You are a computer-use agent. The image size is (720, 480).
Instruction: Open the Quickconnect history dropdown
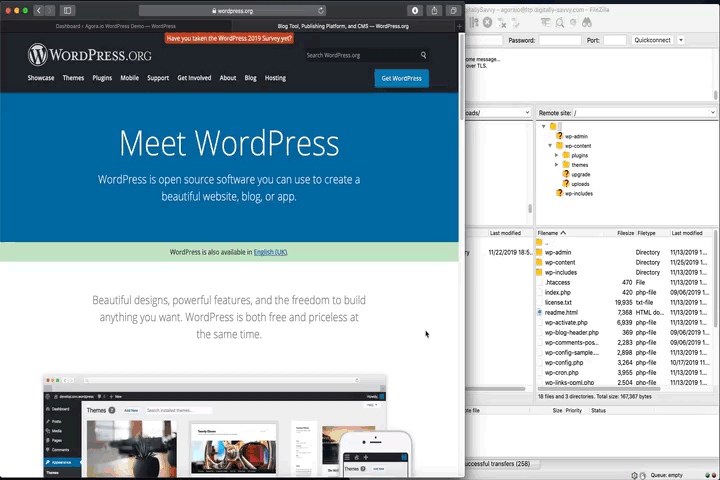coord(681,40)
